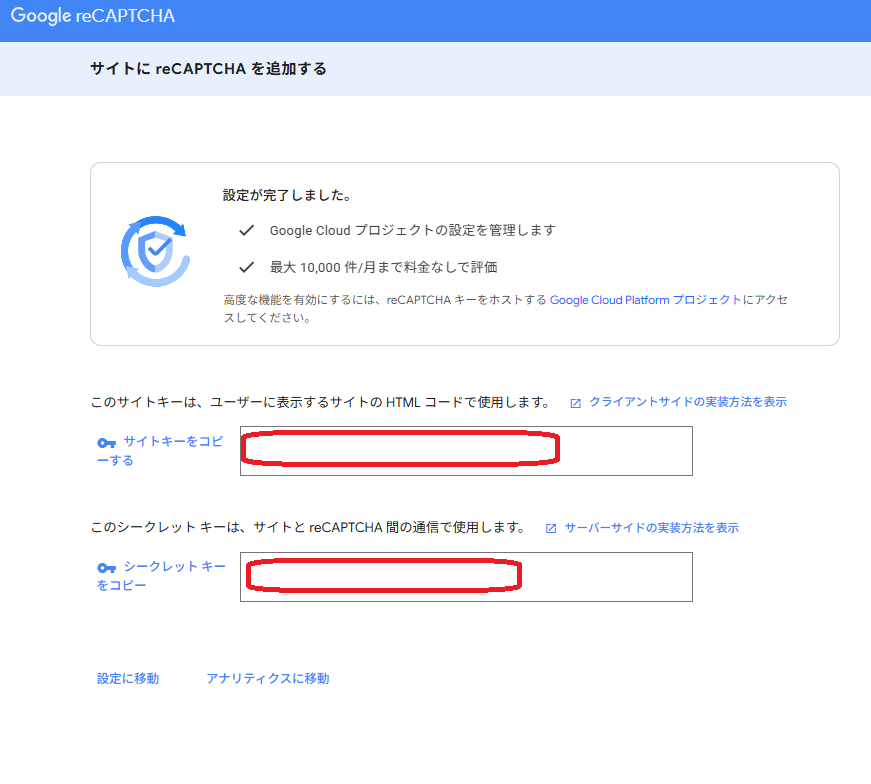Viewport: 871px width, 784px height.
Task: Click the text 設定が完了しました。
Action: (x=287, y=196)
